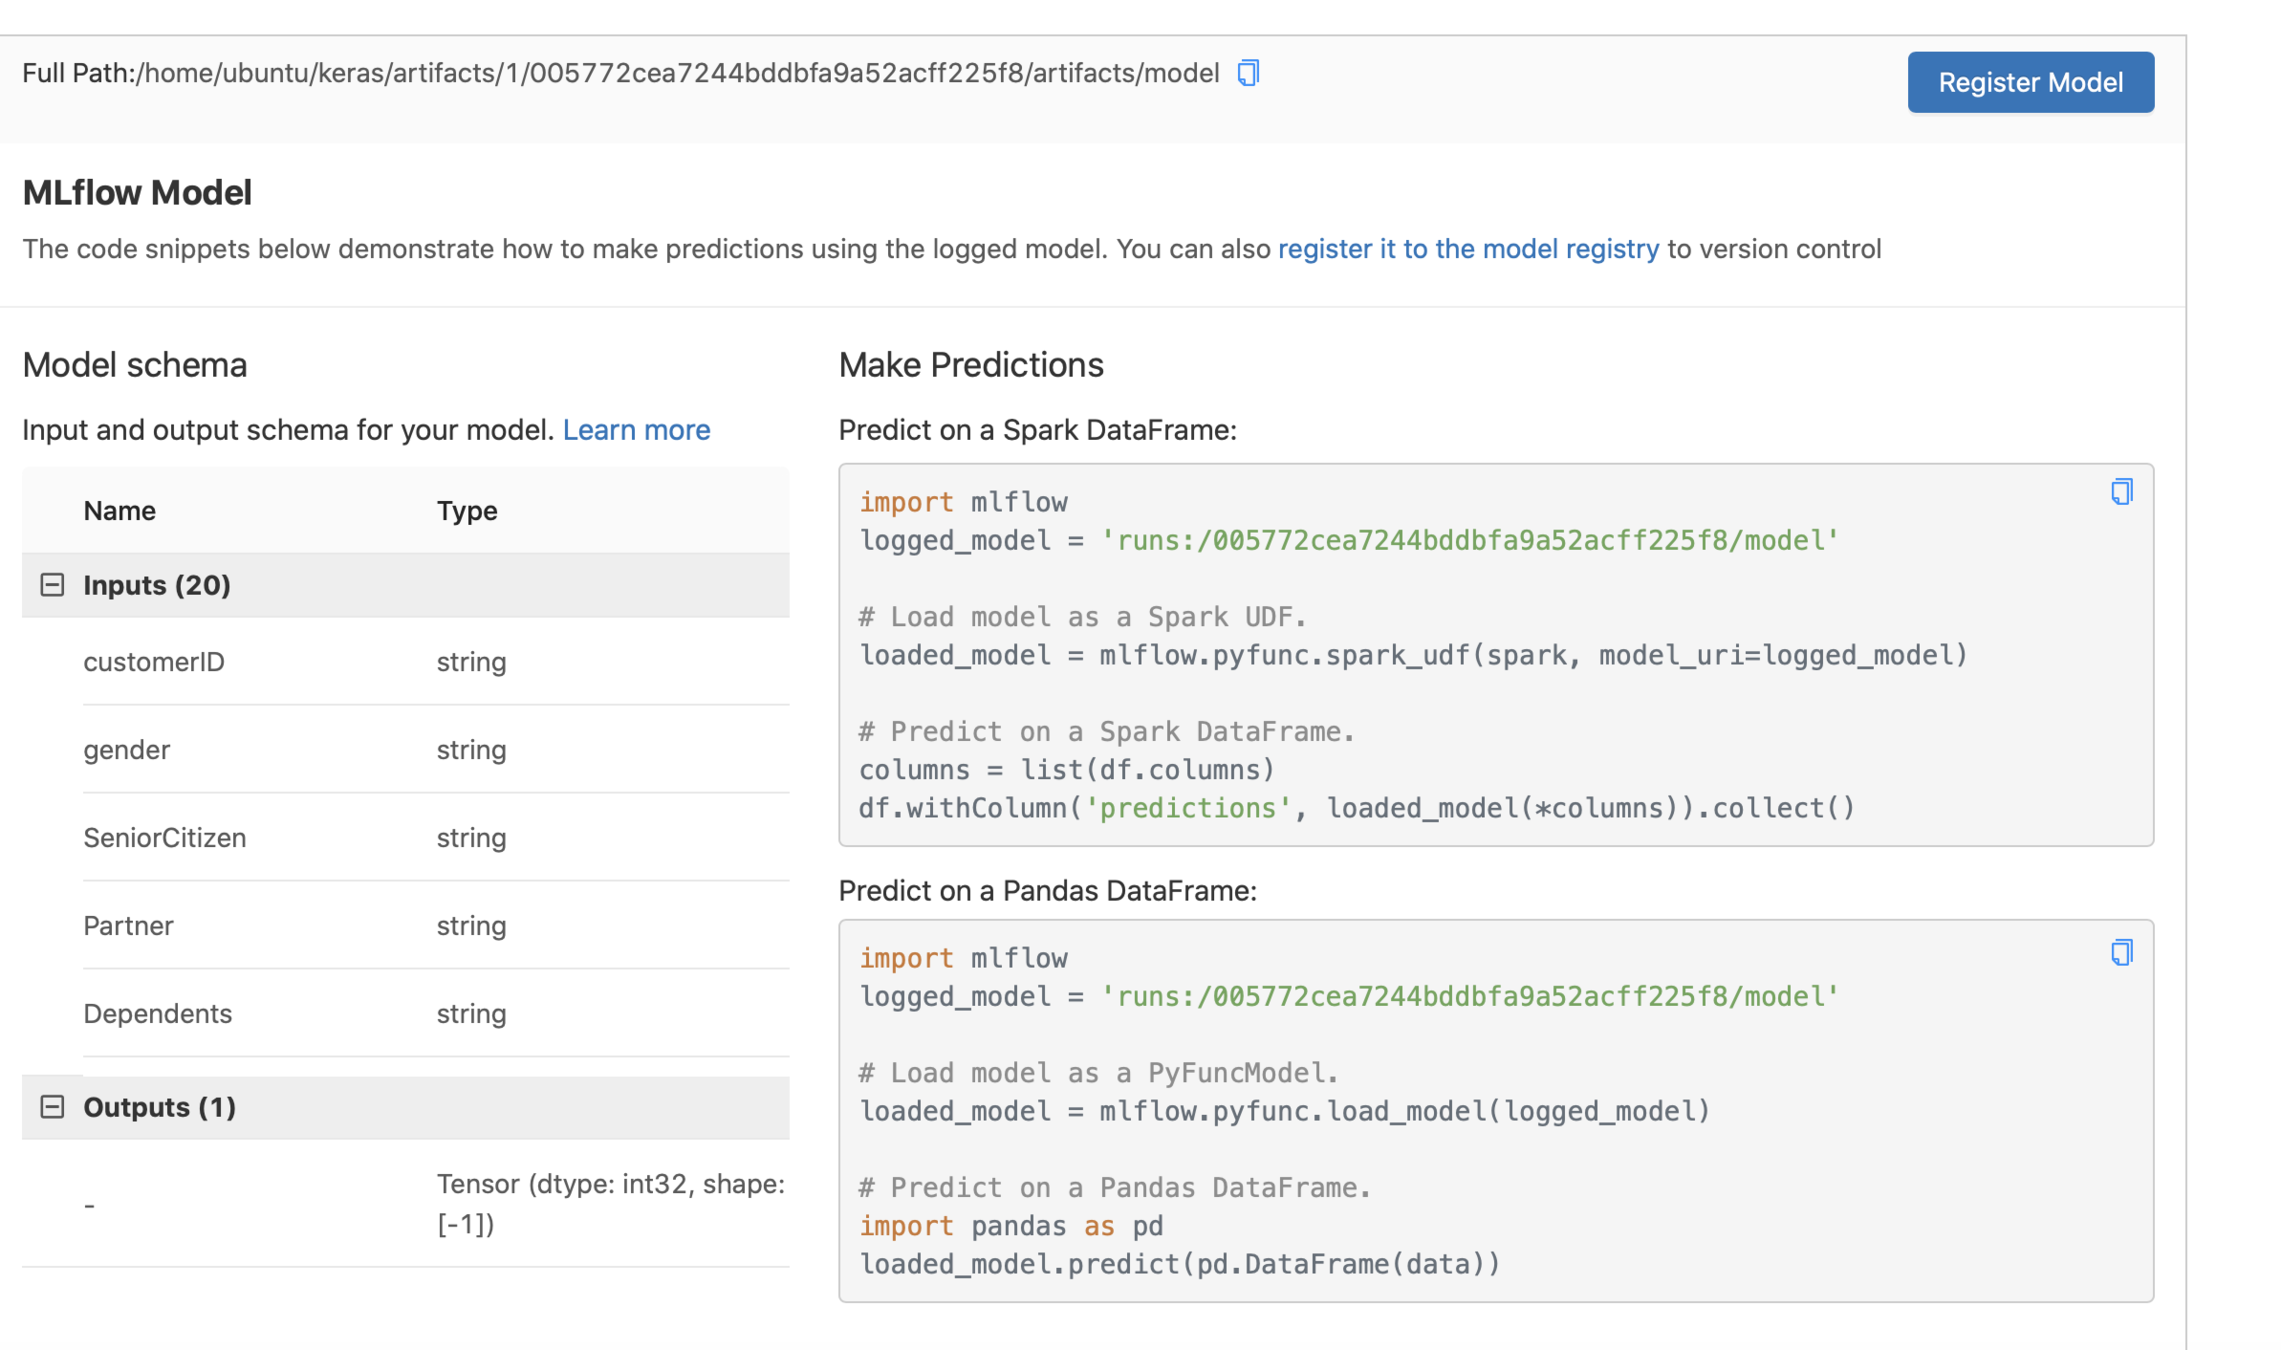Image resolution: width=2281 pixels, height=1350 pixels.
Task: Click the Tensor output type row
Action: 609,1203
